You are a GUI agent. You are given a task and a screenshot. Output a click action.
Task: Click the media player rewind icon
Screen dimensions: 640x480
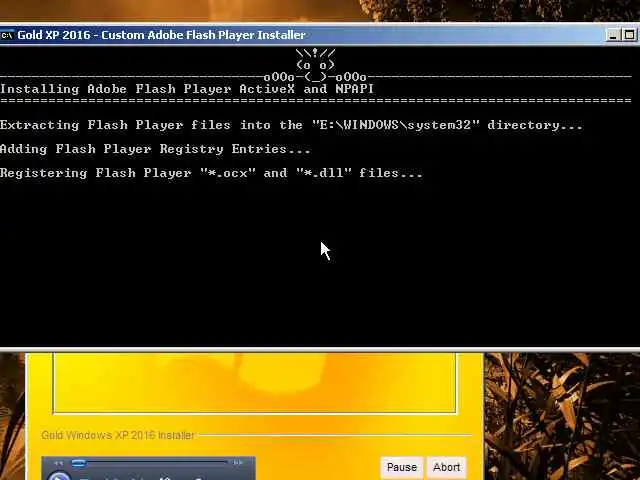59,463
